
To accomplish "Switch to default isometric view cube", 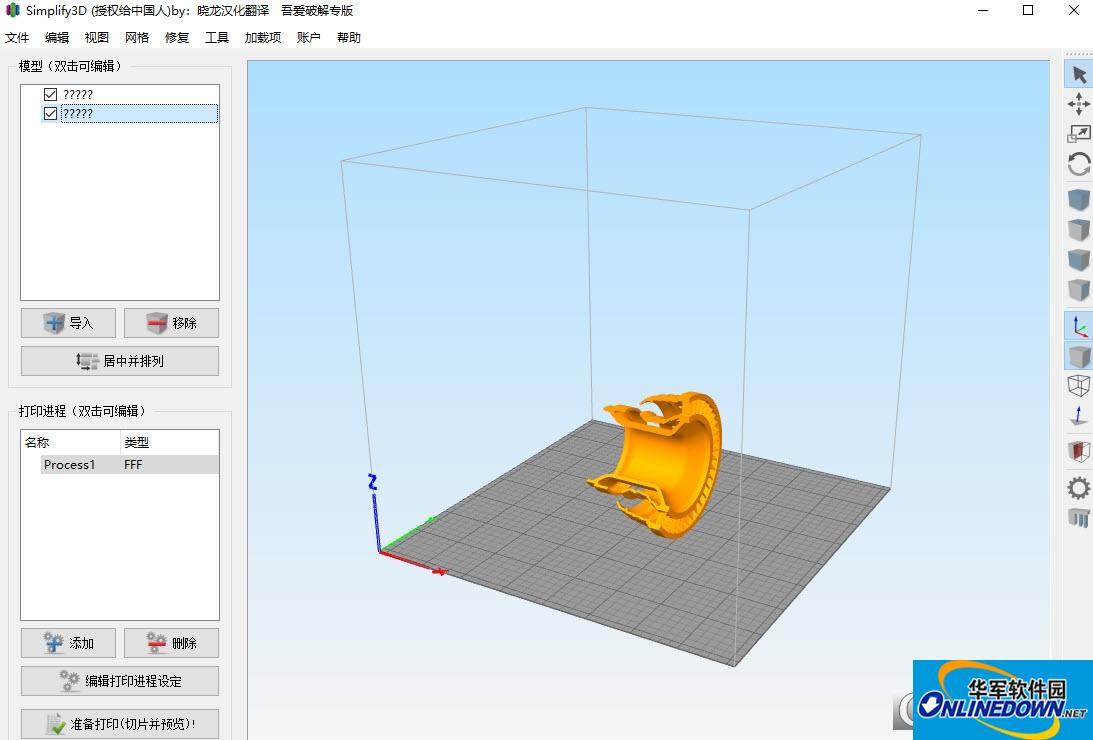I will (x=1078, y=200).
